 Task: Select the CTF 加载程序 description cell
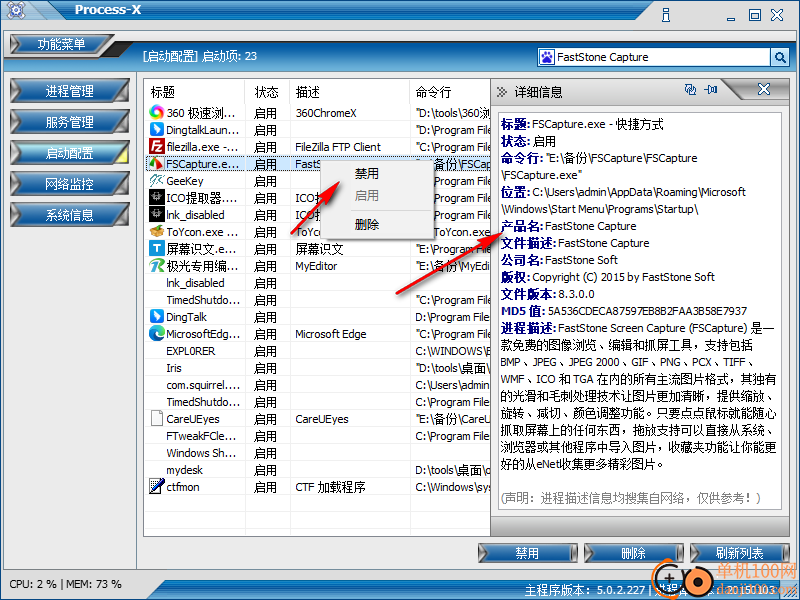tap(330, 487)
